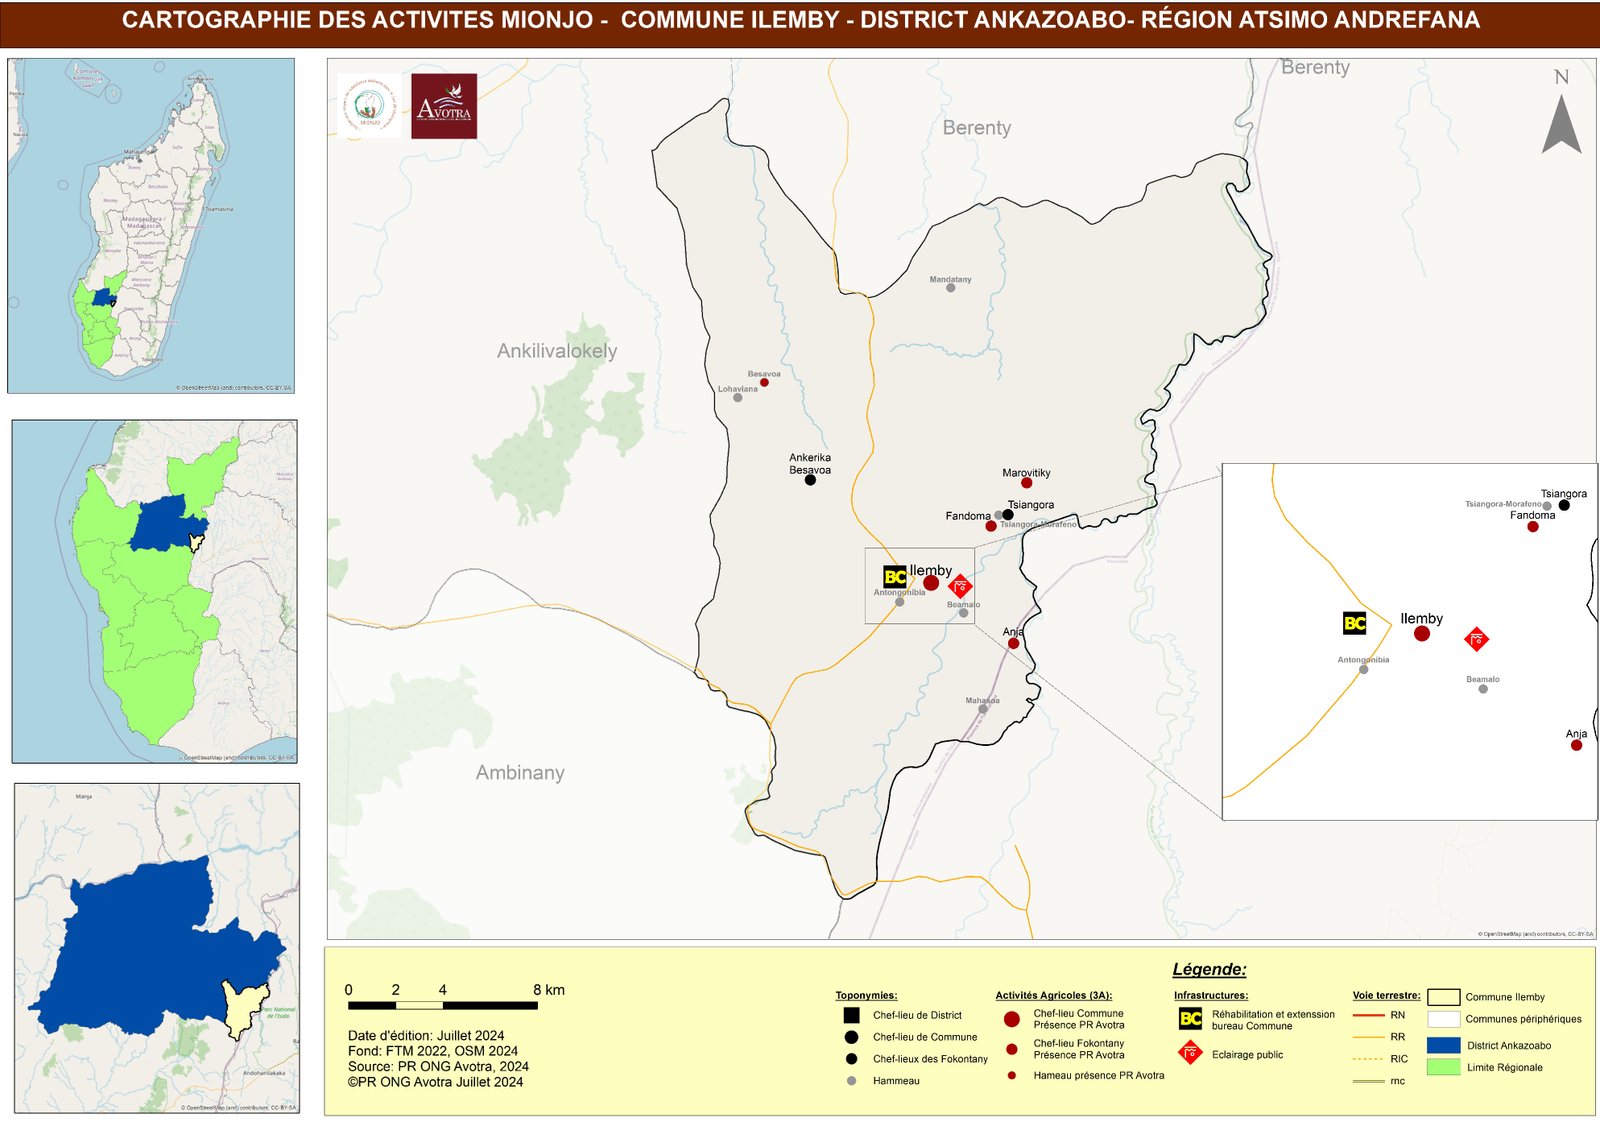The height and width of the screenshot is (1130, 1600).
Task: Click the Chef-lieu de Commune black circle symbol
Action: (852, 1037)
